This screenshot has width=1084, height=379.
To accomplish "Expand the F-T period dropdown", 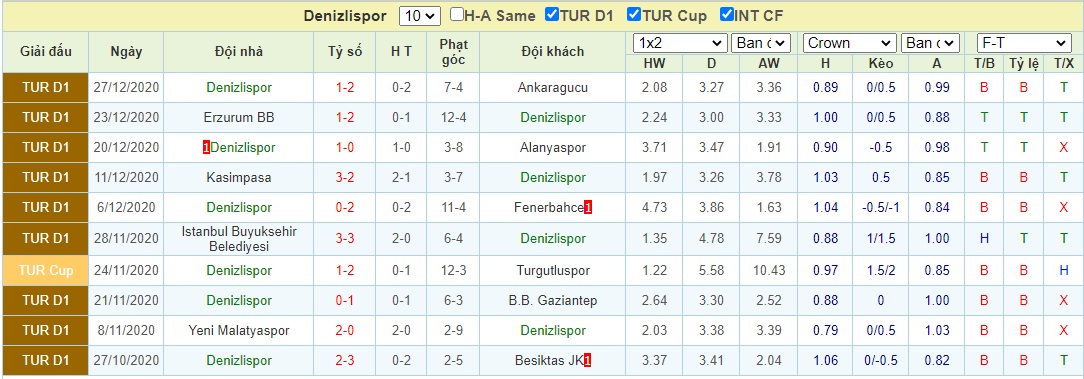I will pos(1024,43).
